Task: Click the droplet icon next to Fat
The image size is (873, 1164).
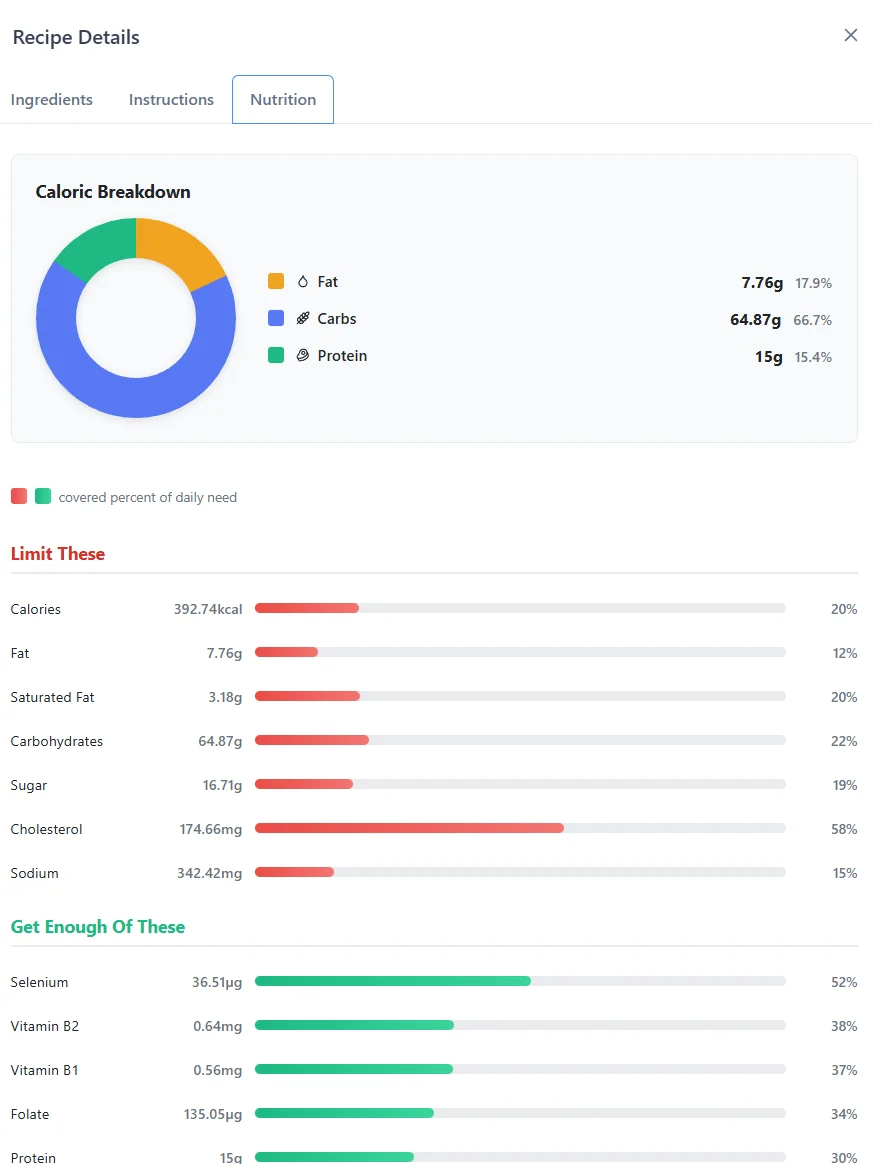Action: click(x=304, y=281)
